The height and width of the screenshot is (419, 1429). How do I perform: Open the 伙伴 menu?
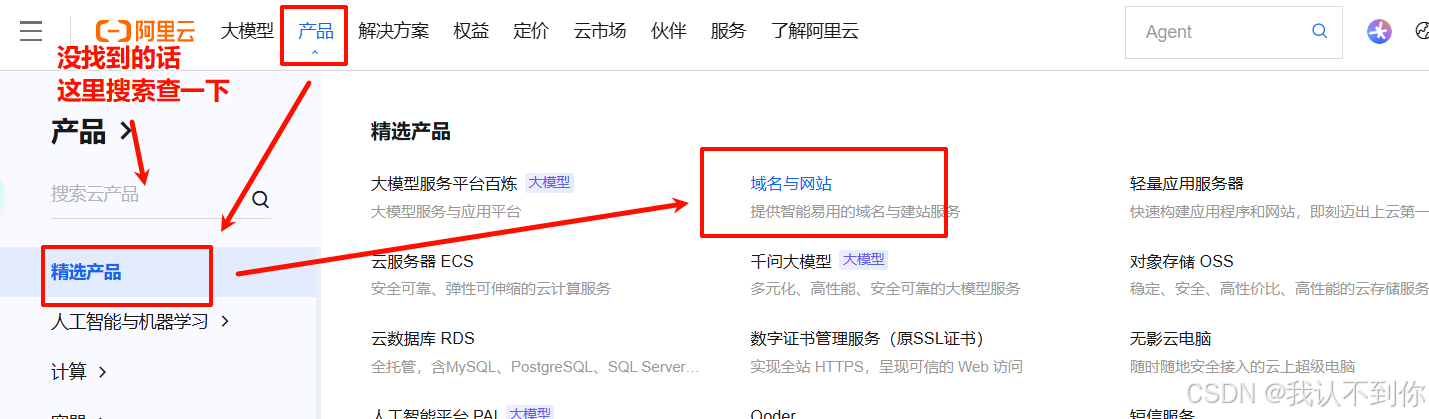668,30
